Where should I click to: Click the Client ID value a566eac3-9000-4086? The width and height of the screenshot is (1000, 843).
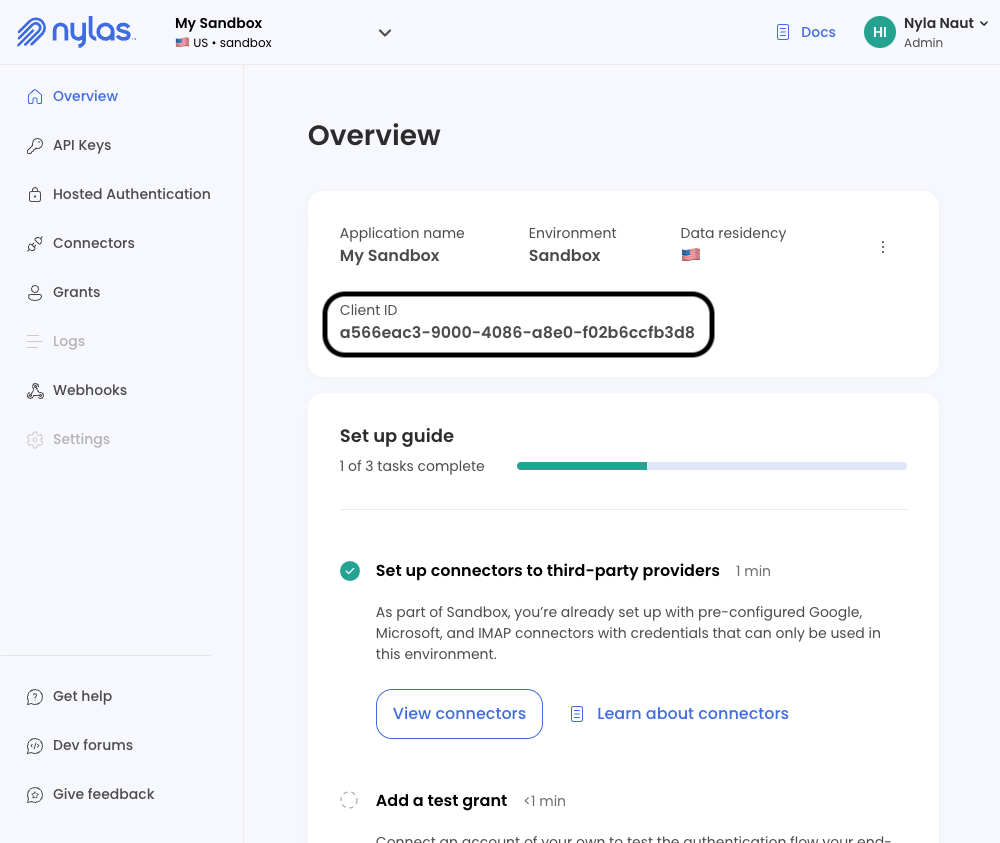[x=517, y=332]
